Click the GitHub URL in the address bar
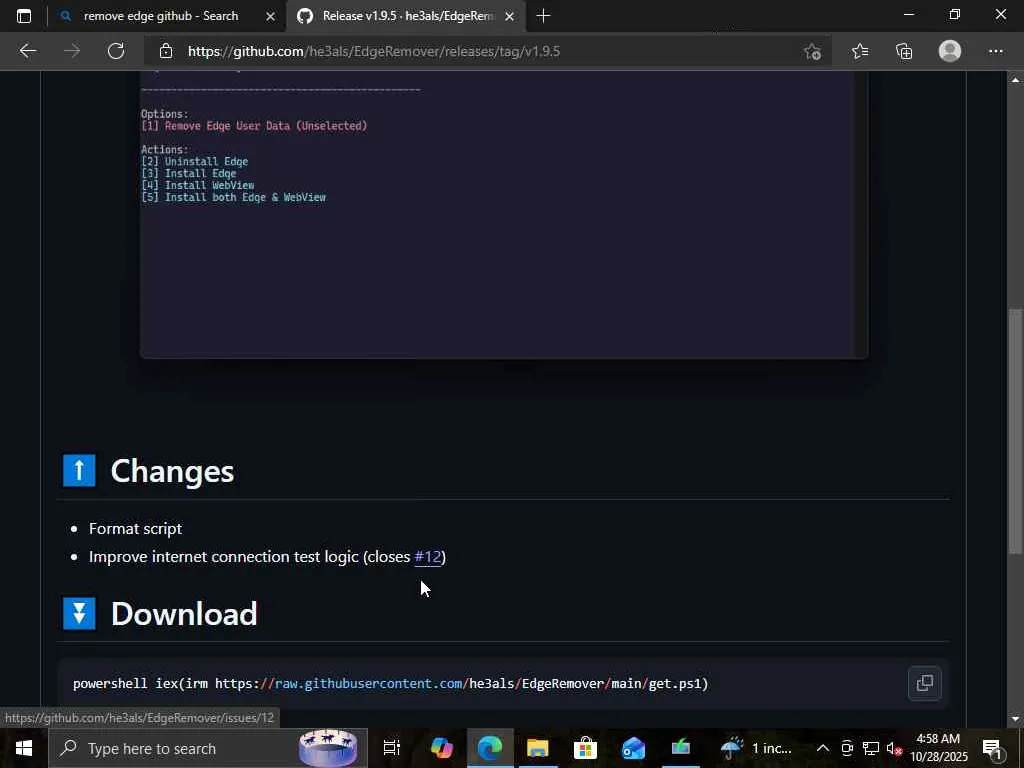 coord(374,51)
